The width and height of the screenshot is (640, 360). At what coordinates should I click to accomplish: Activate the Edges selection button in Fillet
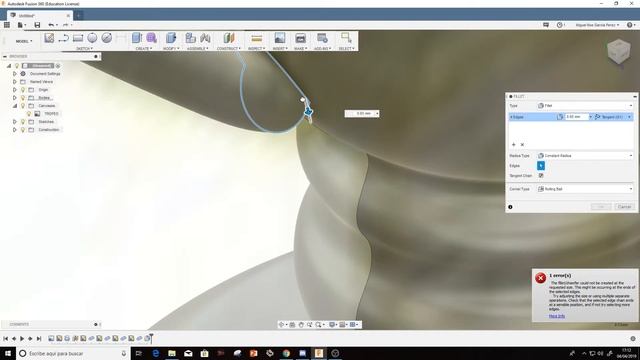(541, 166)
